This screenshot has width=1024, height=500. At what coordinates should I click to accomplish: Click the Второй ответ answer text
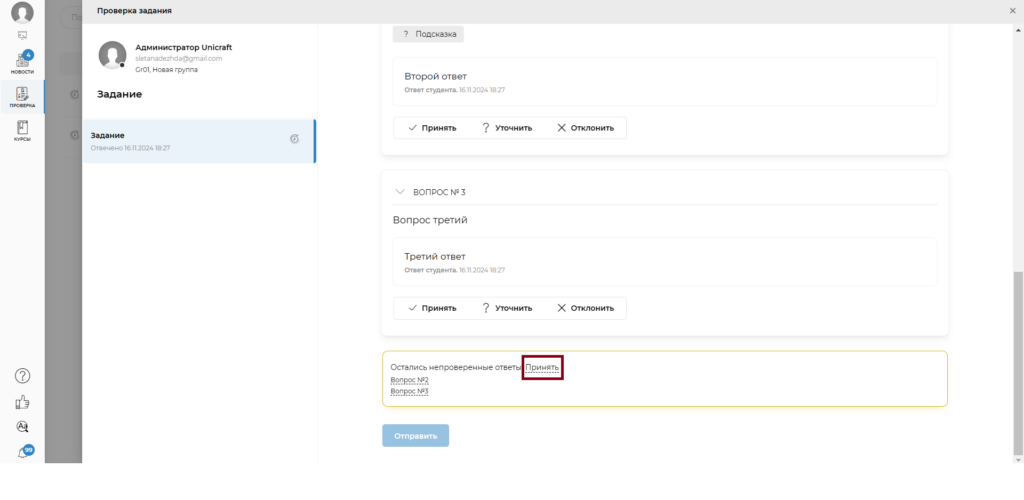pyautogui.click(x=434, y=76)
